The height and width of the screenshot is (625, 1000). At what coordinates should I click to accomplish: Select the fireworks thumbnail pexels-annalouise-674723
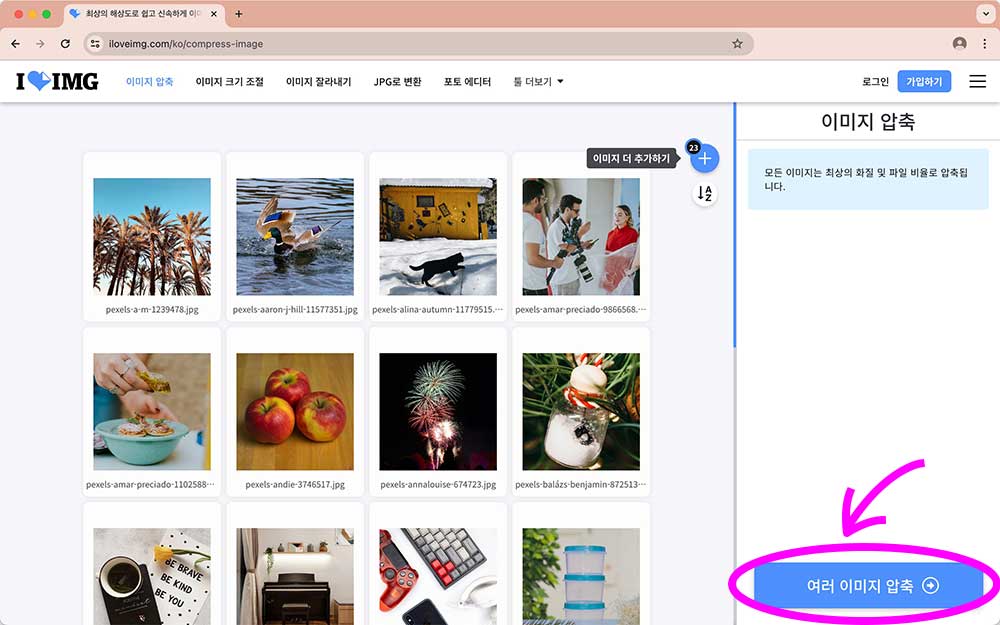(x=438, y=411)
